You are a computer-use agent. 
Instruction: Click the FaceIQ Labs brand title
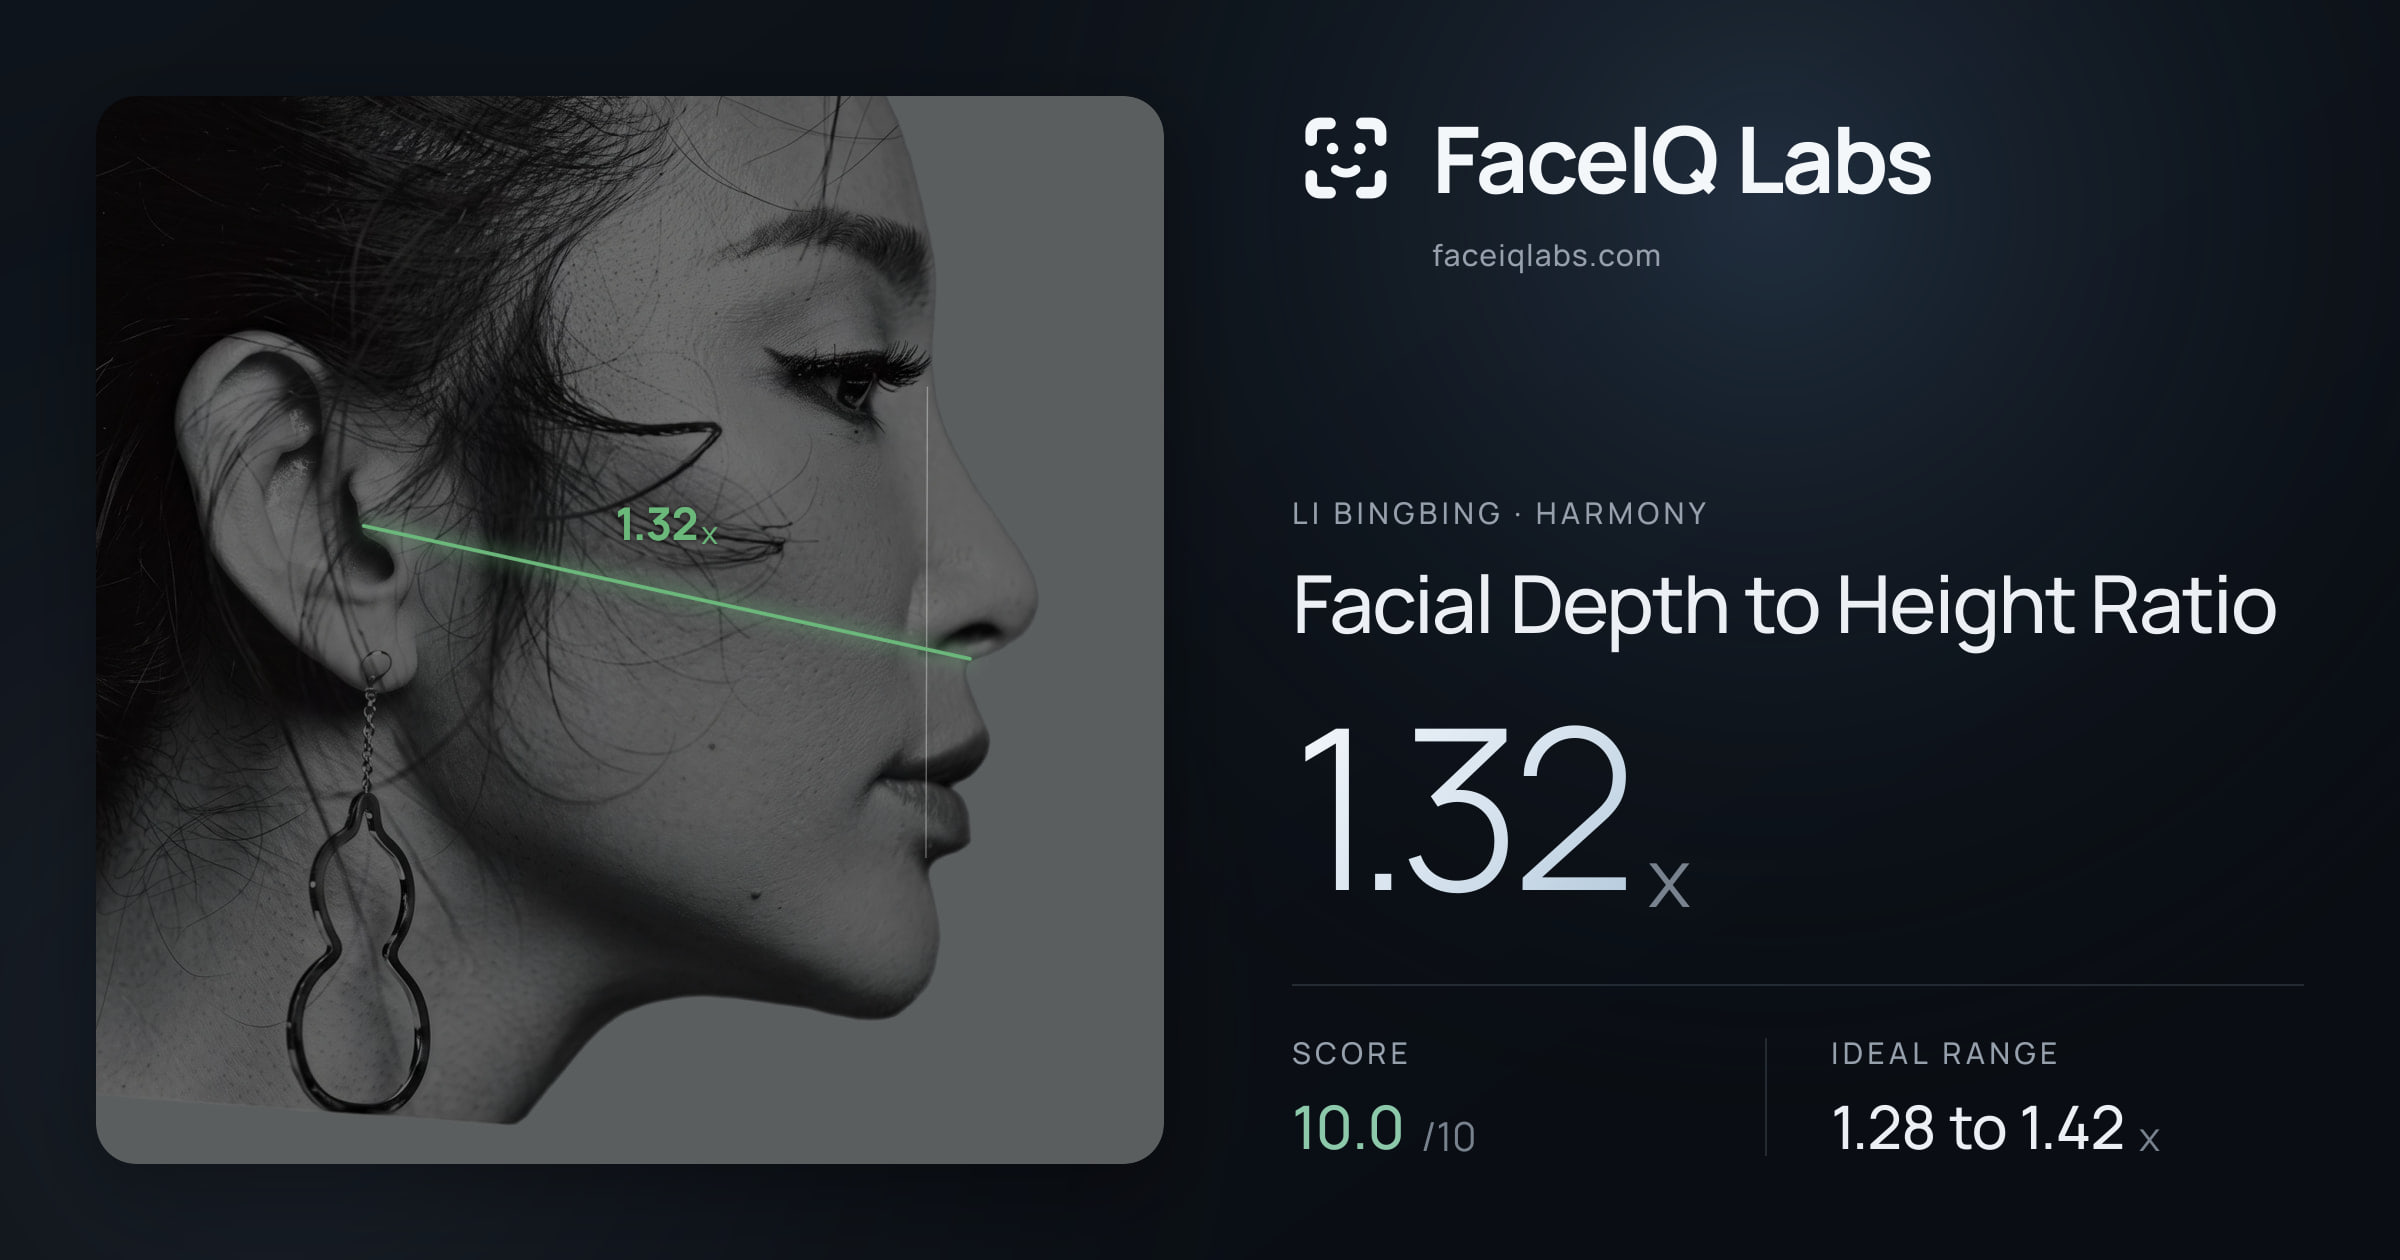tap(1683, 160)
